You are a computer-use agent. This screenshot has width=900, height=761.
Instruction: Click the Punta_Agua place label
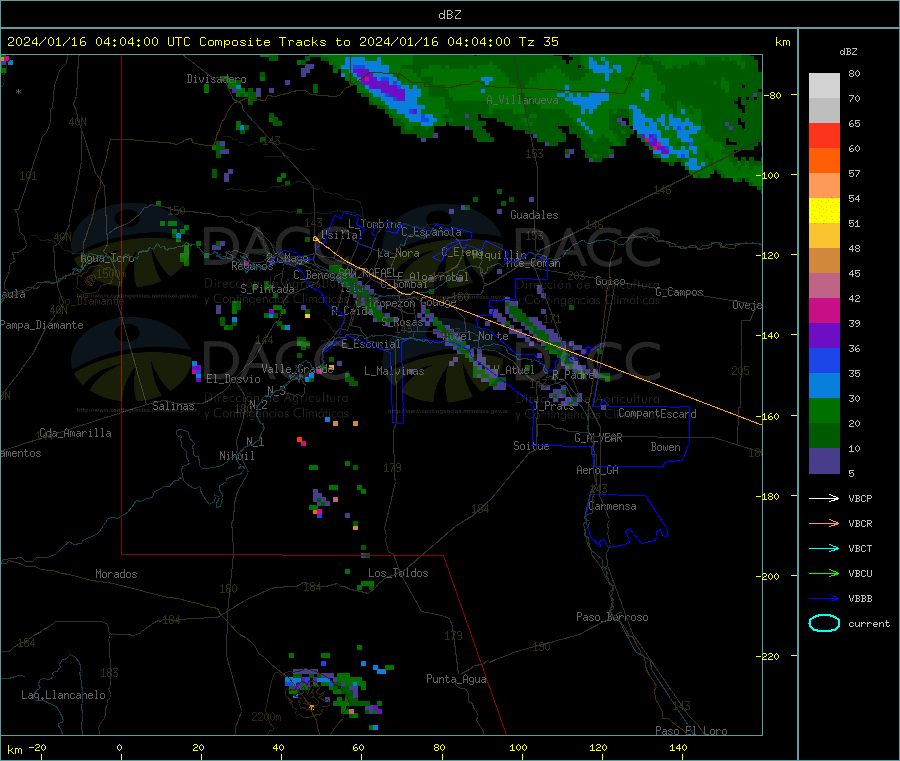(456, 679)
